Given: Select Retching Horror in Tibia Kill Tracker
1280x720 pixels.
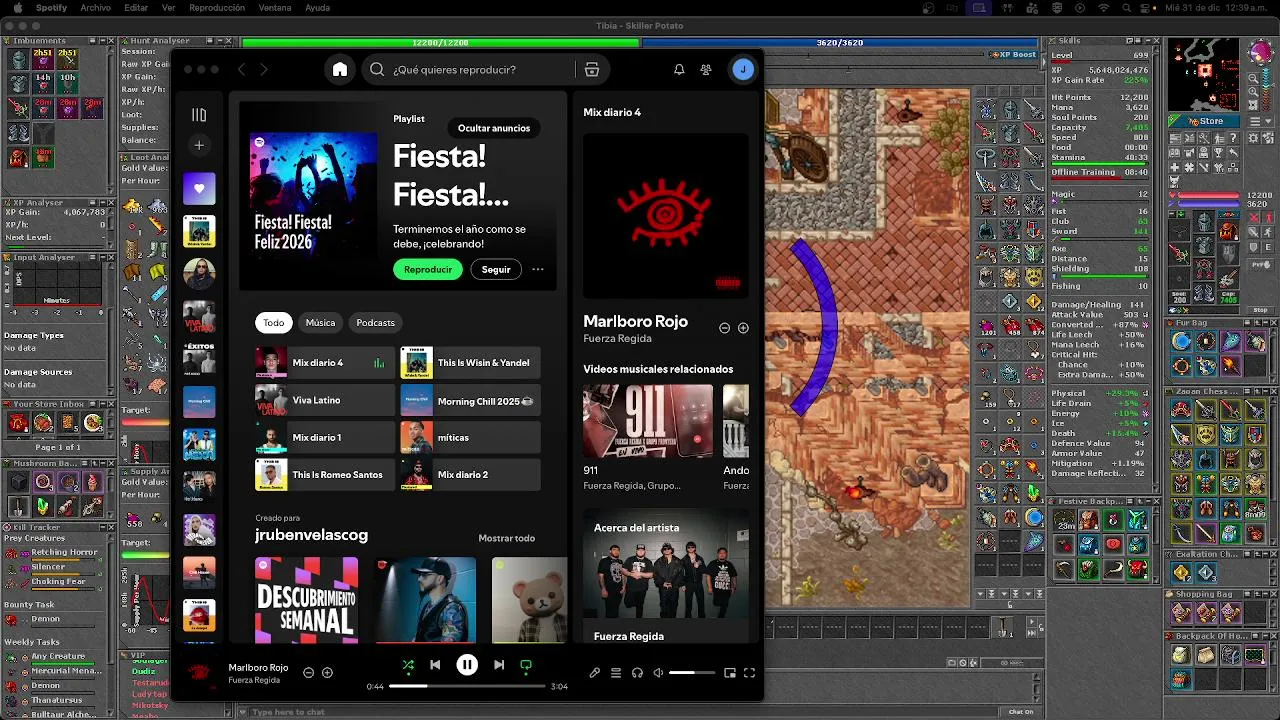Looking at the screenshot, I should (64, 552).
